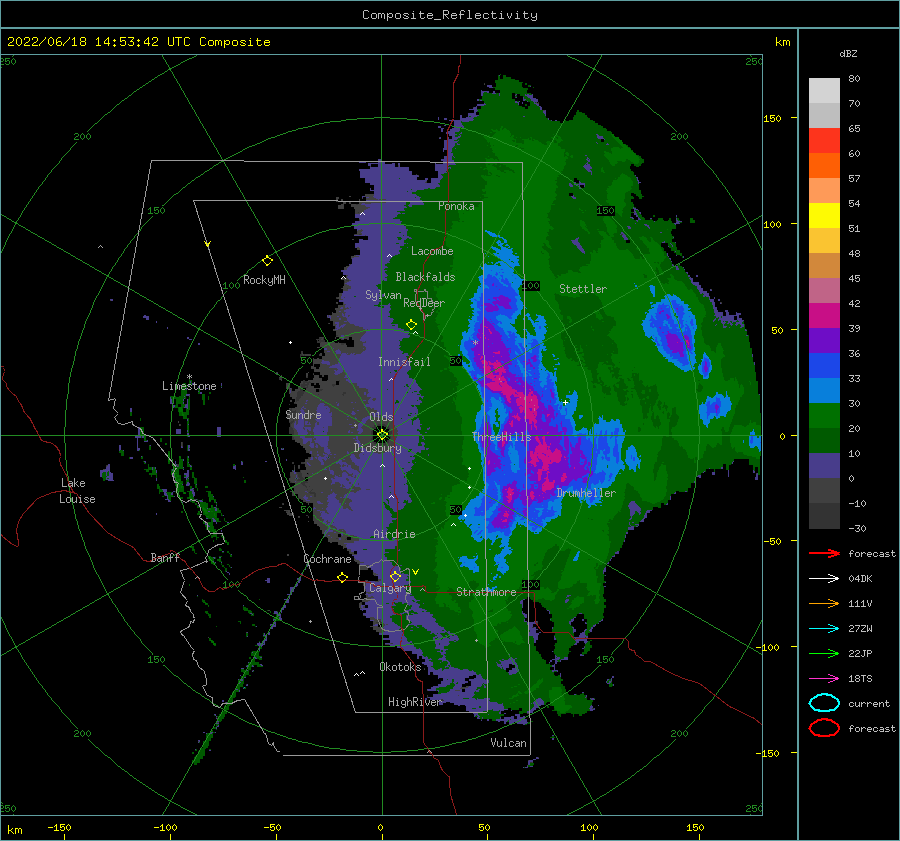
Task: Click the -150 tick on the bottom axis
Action: pos(59,827)
